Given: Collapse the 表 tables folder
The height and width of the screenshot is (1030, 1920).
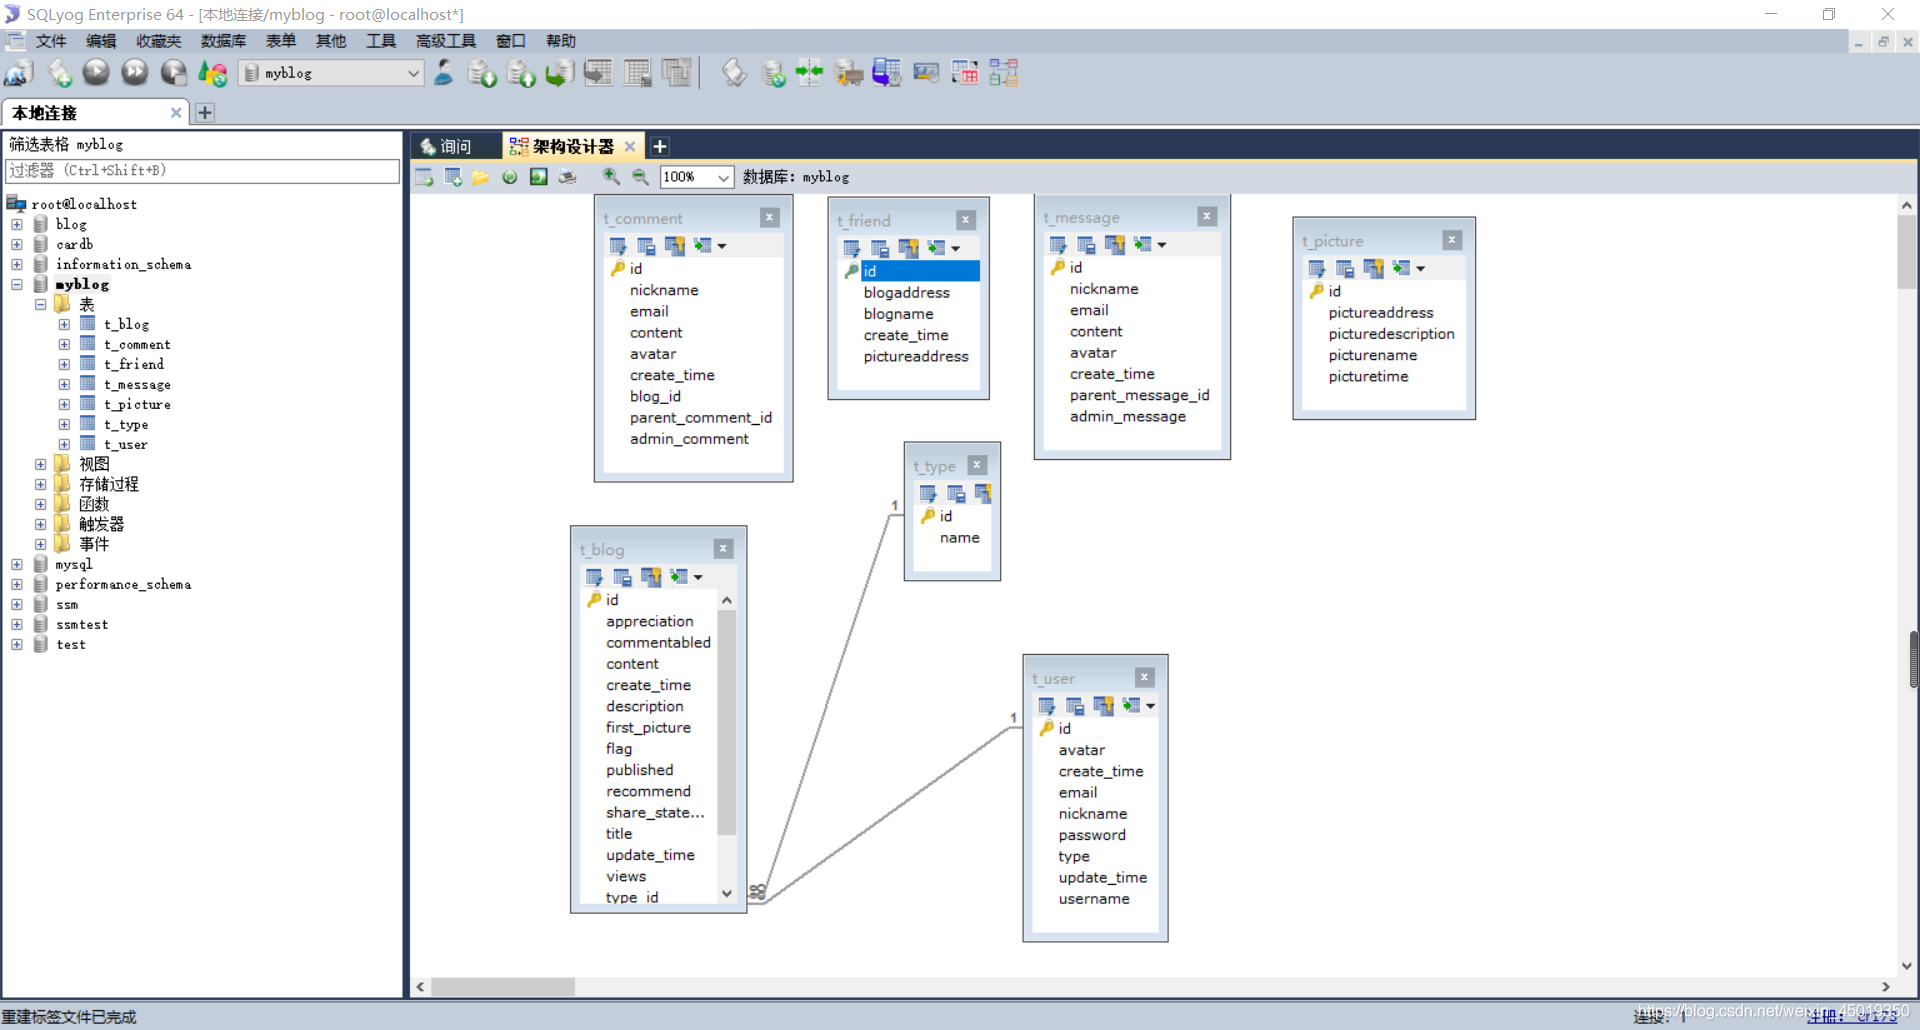Looking at the screenshot, I should point(40,304).
